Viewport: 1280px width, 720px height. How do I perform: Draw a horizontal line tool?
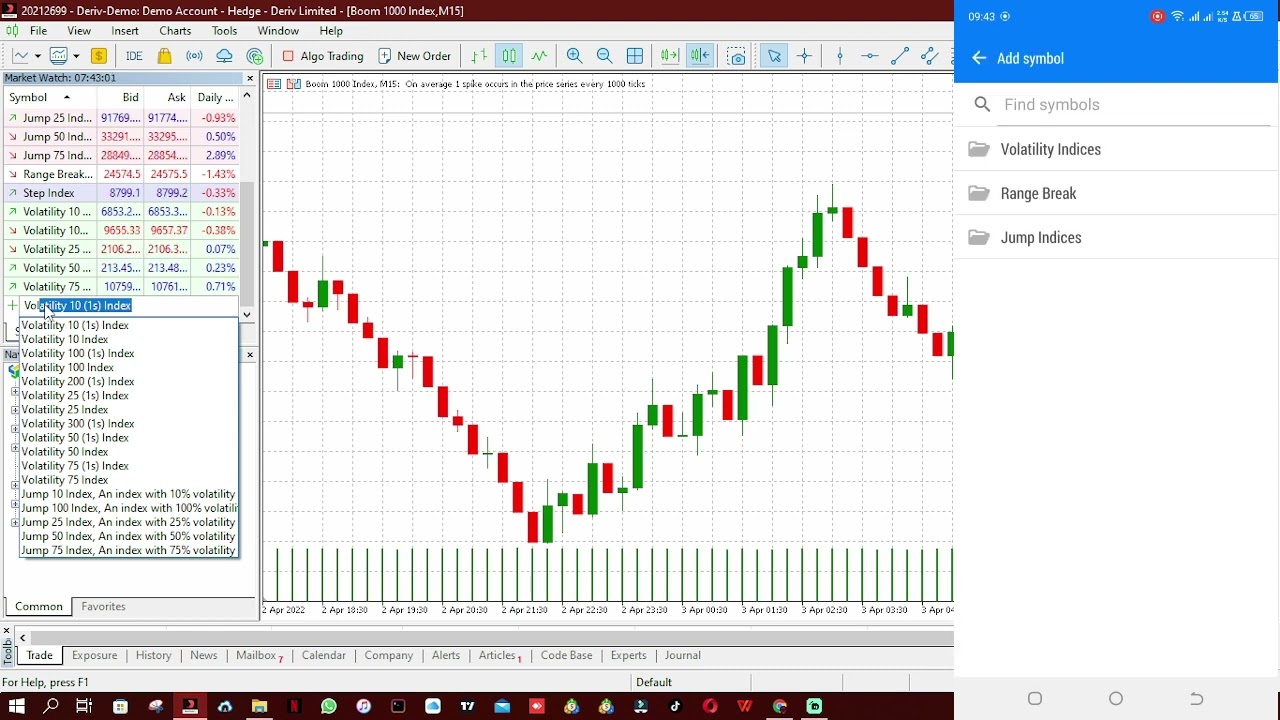(x=869, y=56)
